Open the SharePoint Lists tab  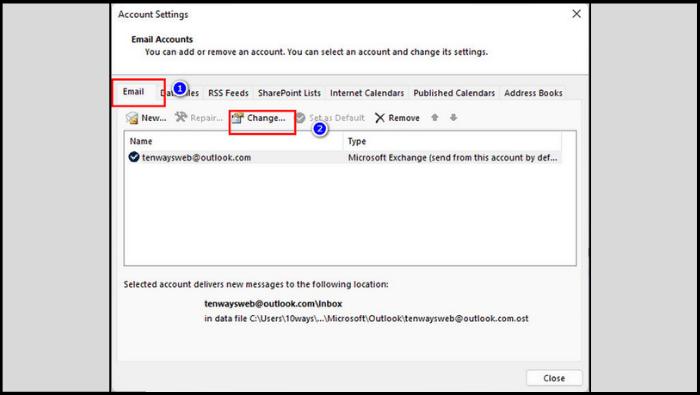click(x=289, y=93)
